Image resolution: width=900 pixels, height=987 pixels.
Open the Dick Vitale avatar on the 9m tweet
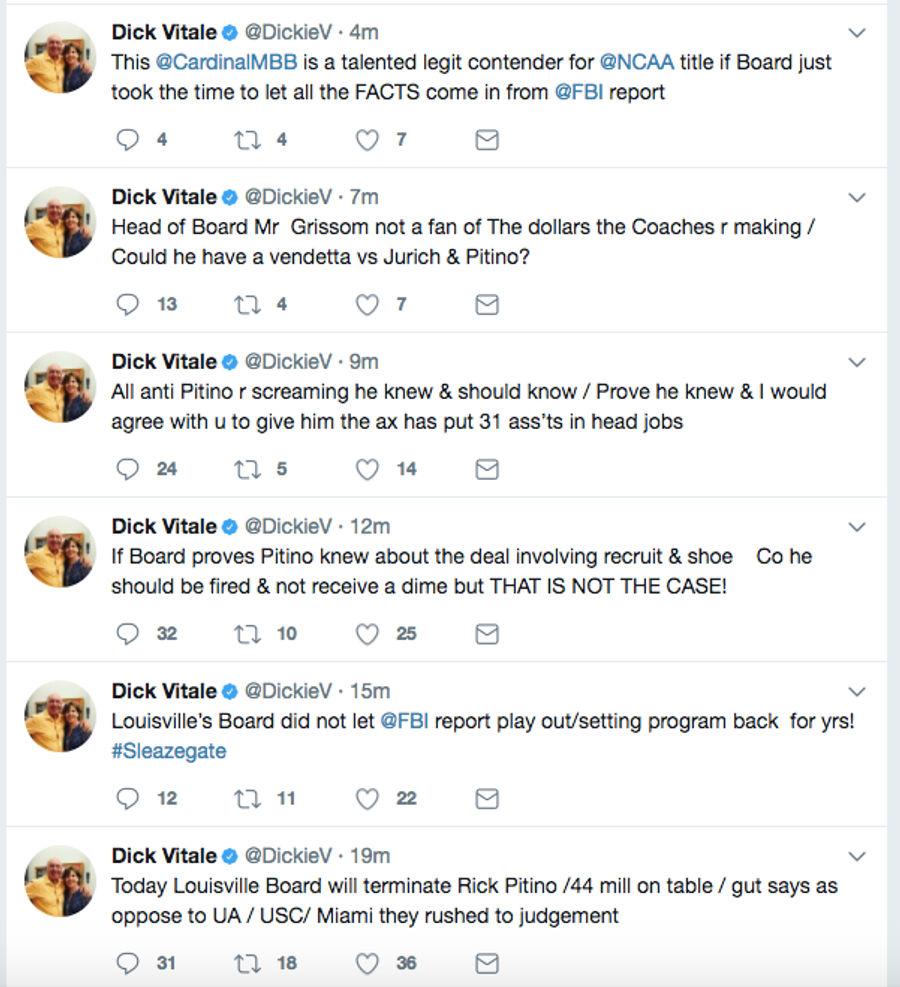[59, 386]
